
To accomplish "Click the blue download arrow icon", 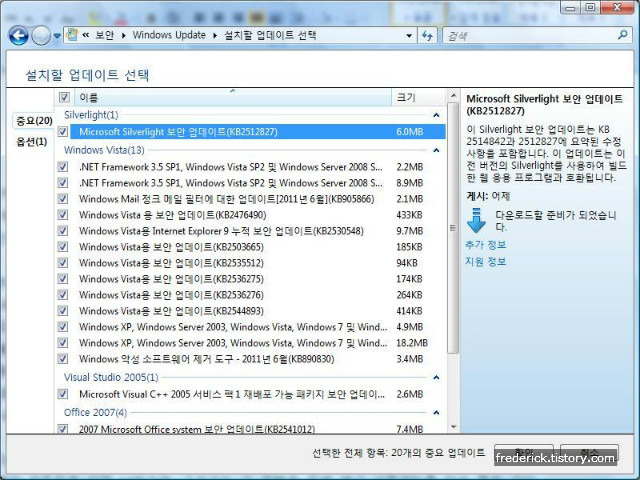I will pyautogui.click(x=476, y=220).
